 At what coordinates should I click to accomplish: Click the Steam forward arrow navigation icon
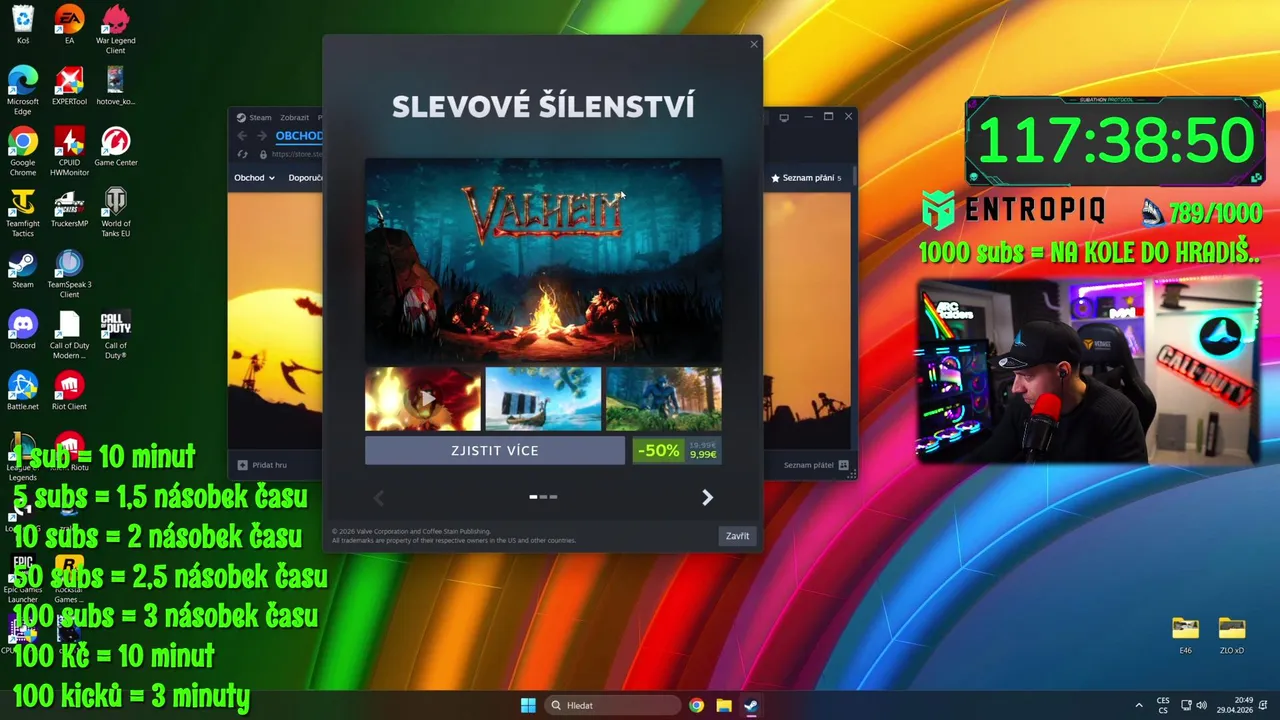(x=261, y=136)
